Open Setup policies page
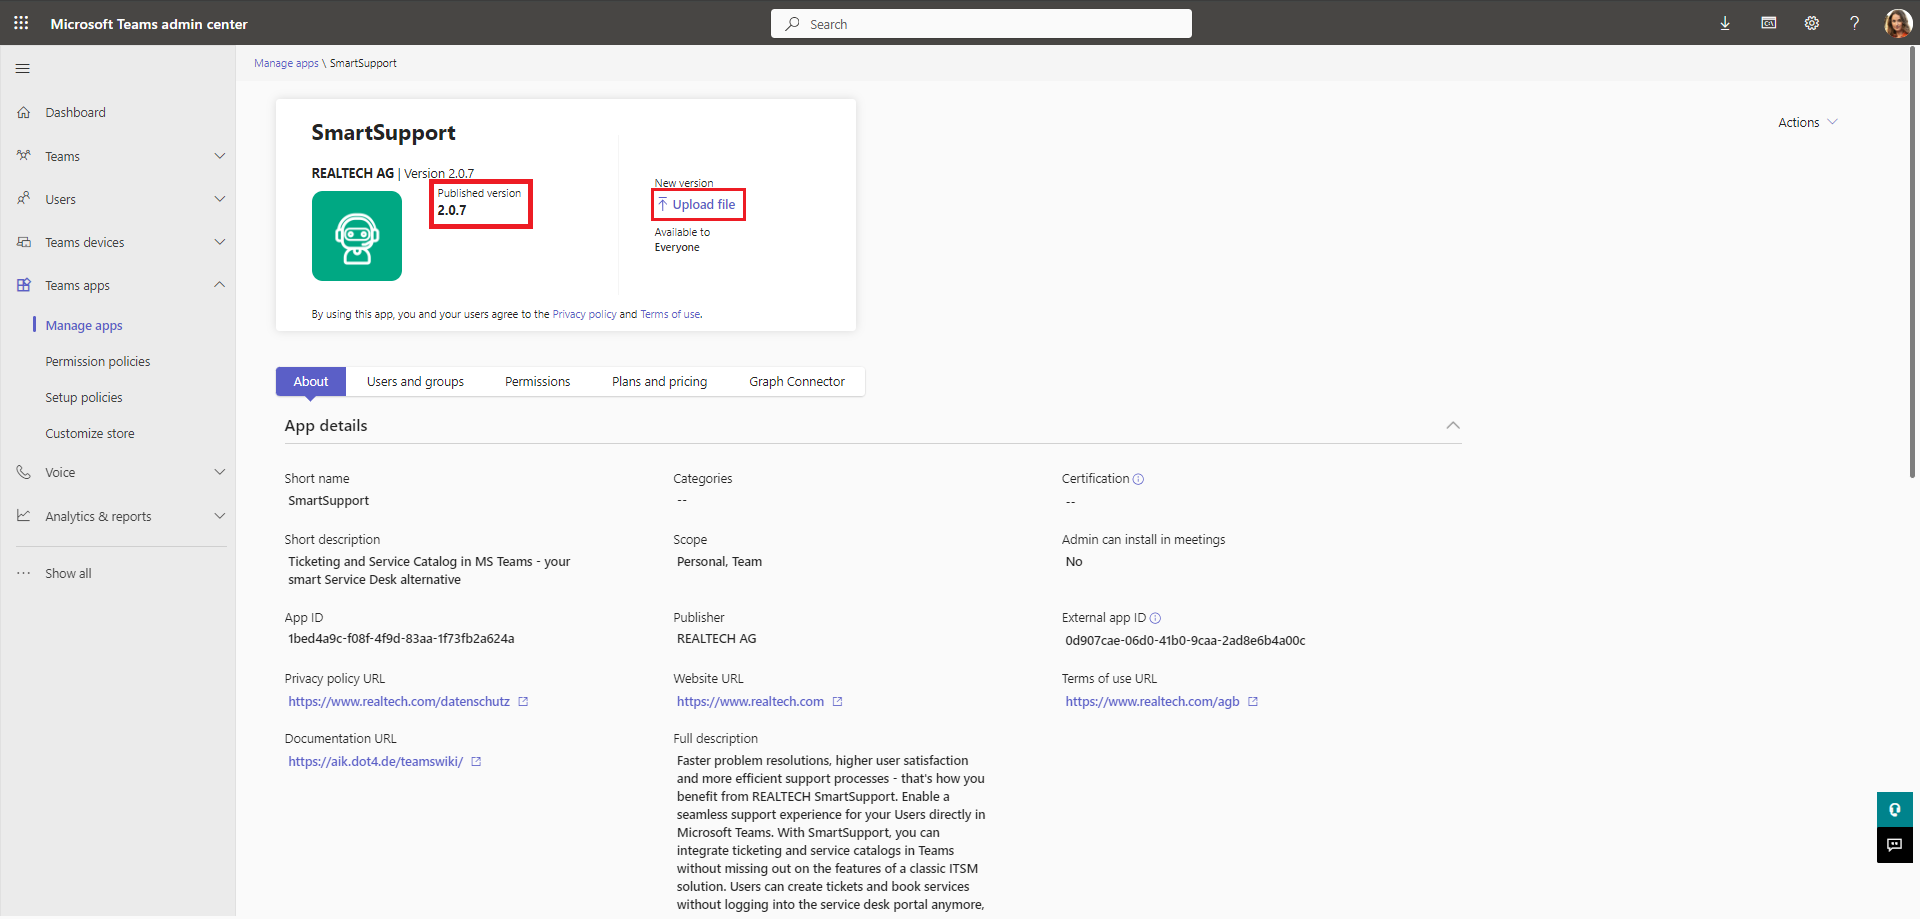This screenshot has width=1920, height=919. point(84,397)
